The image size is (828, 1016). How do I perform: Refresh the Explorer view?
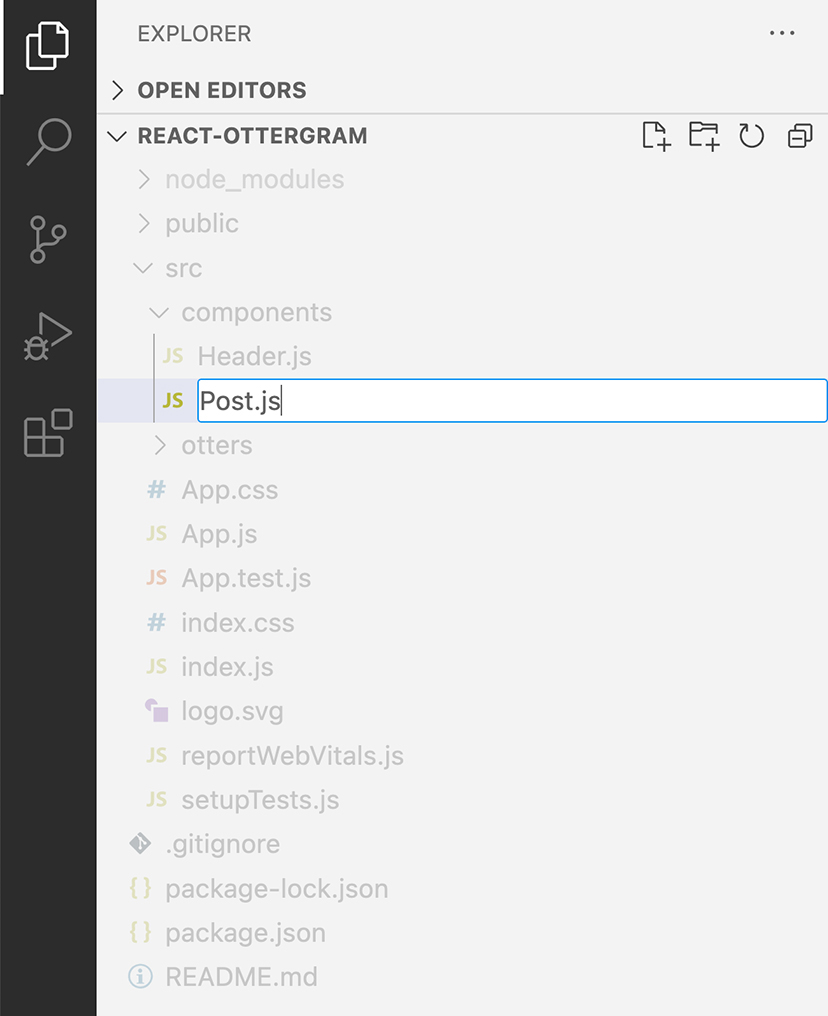tap(751, 136)
